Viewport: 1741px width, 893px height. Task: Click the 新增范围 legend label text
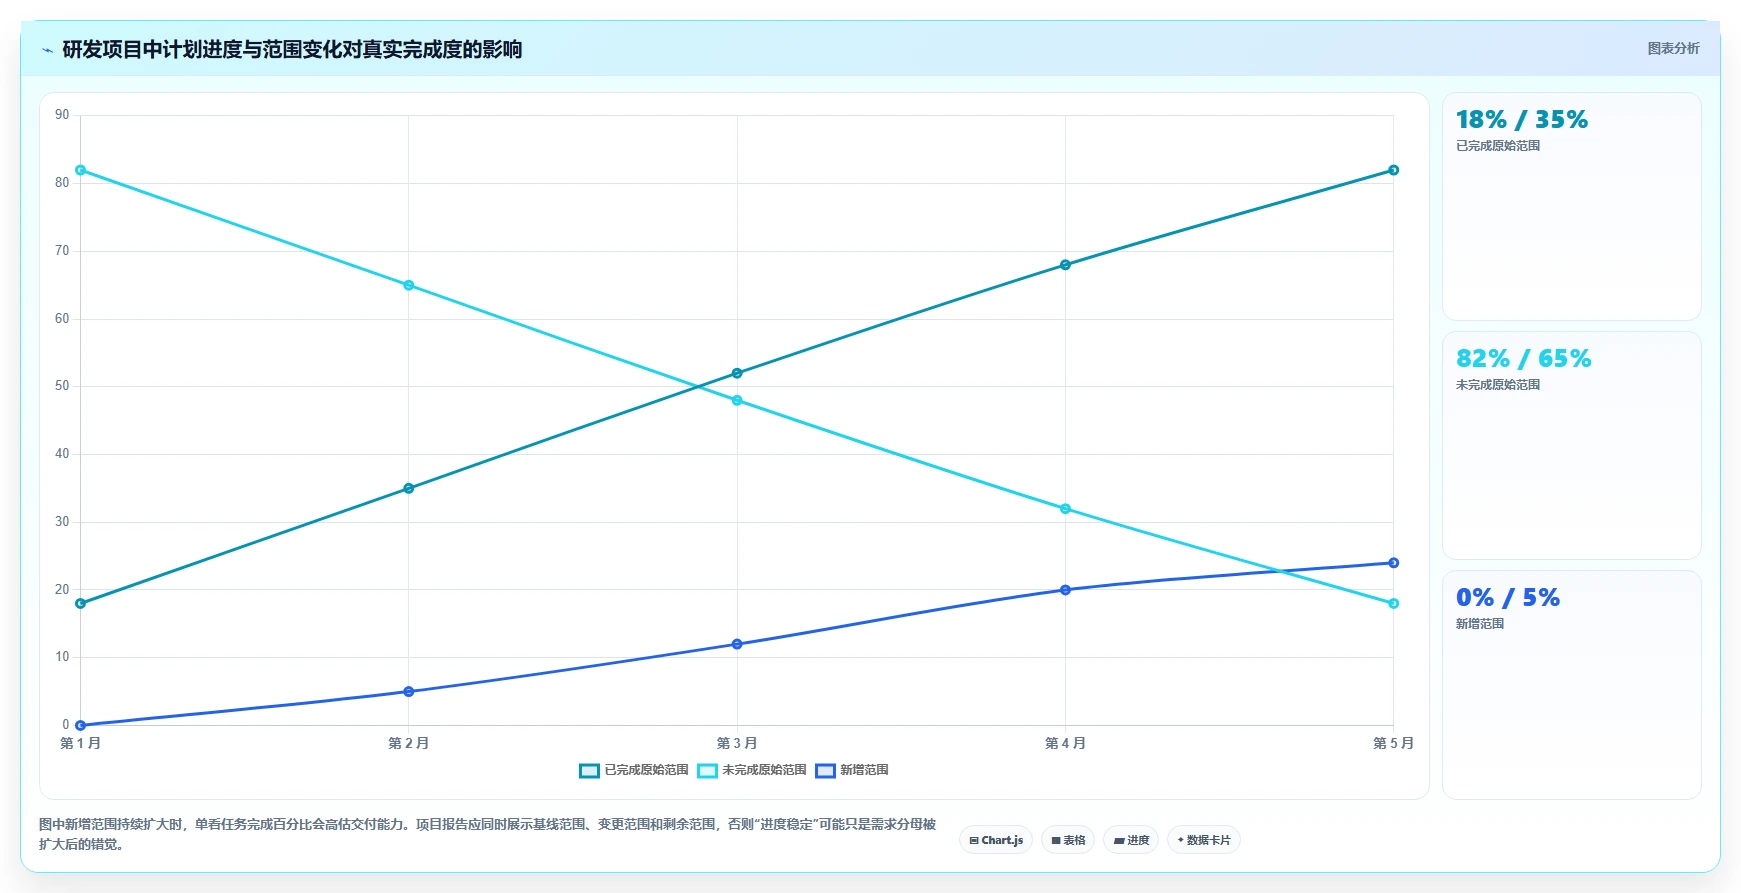pos(864,770)
